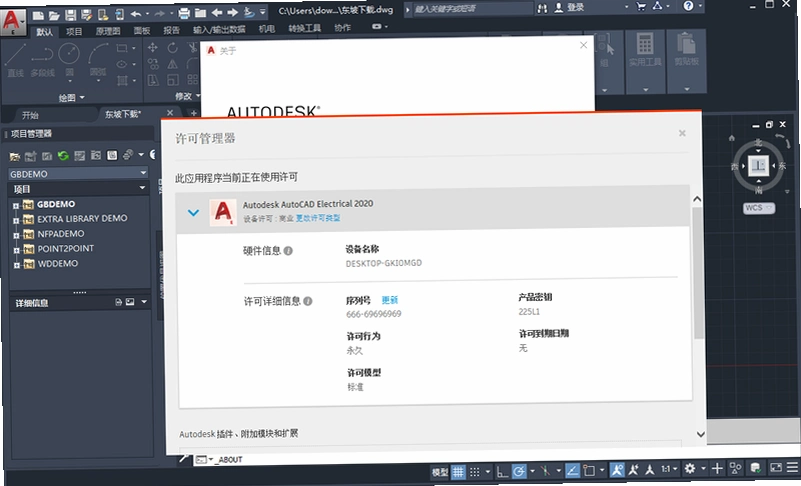Click the Undo arrow icon
Image resolution: width=801 pixels, height=486 pixels.
(136, 14)
